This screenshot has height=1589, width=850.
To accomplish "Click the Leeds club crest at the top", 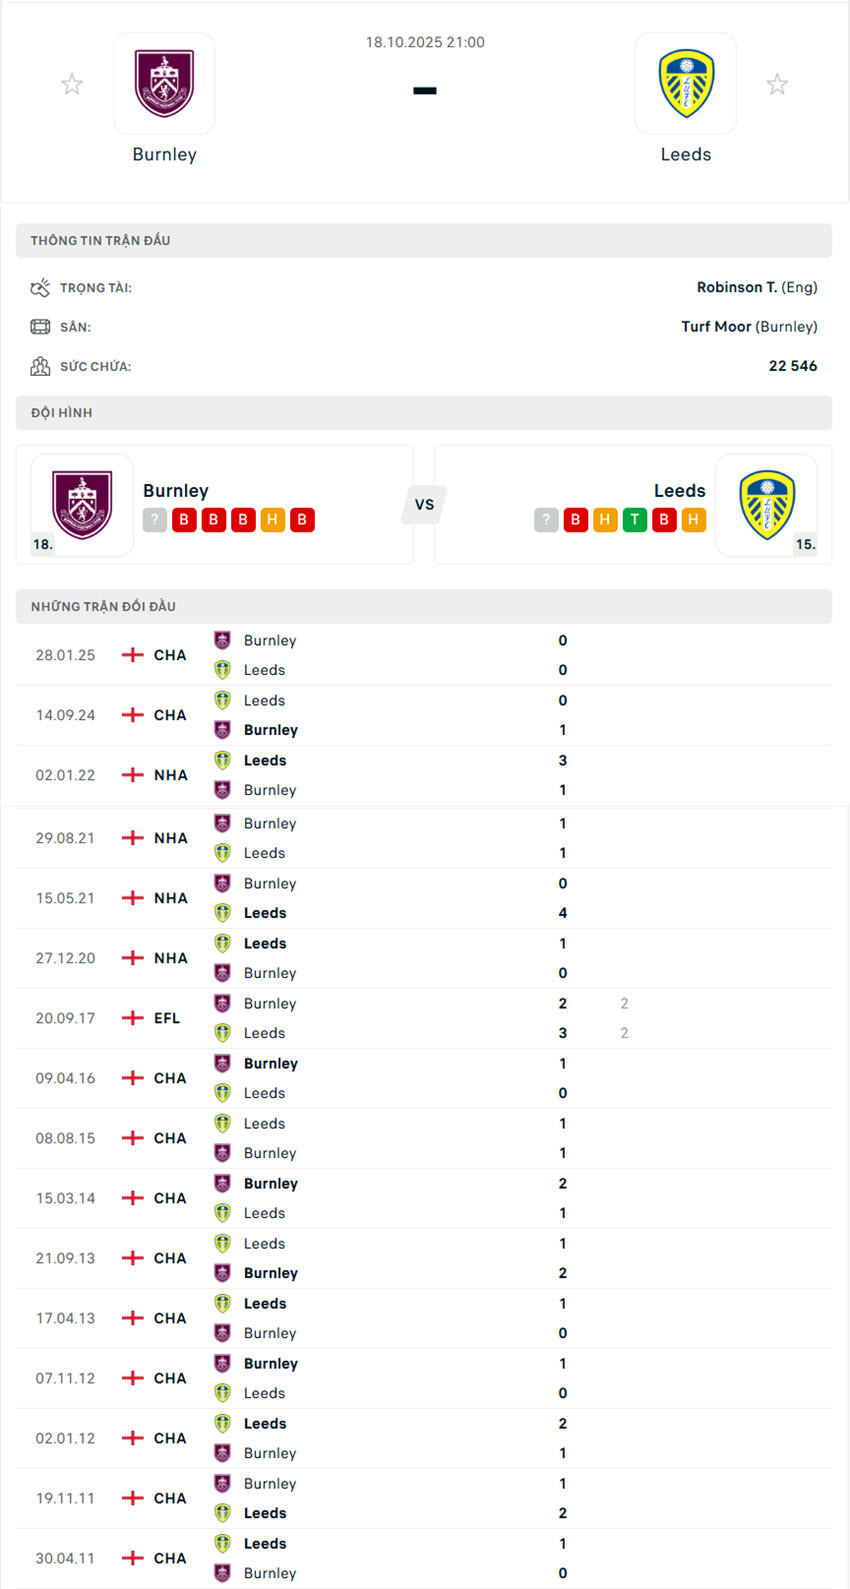I will pyautogui.click(x=686, y=83).
